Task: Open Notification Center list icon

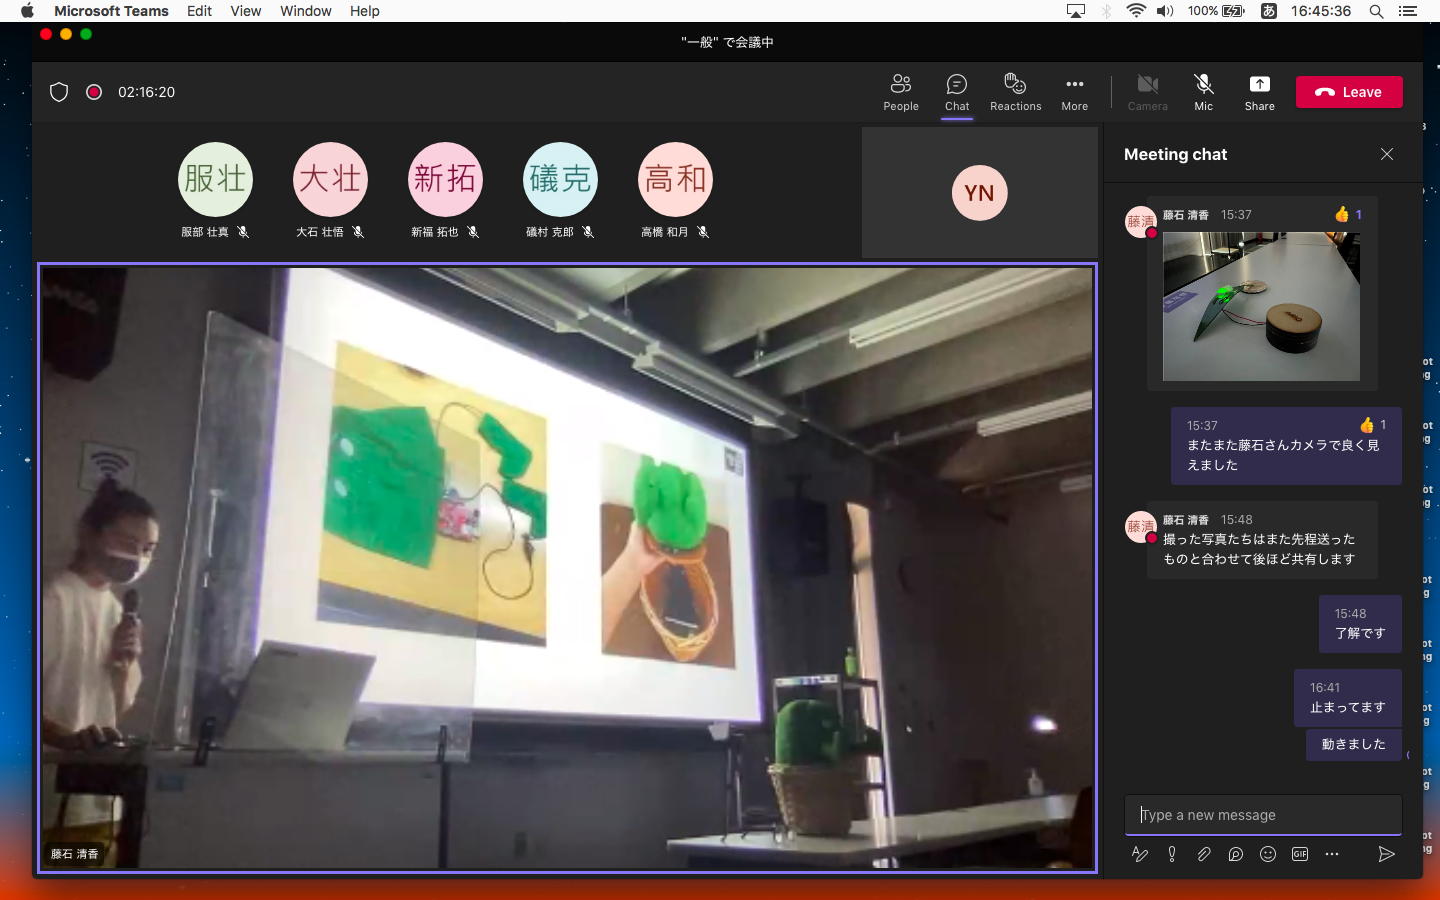Action: pyautogui.click(x=1408, y=11)
